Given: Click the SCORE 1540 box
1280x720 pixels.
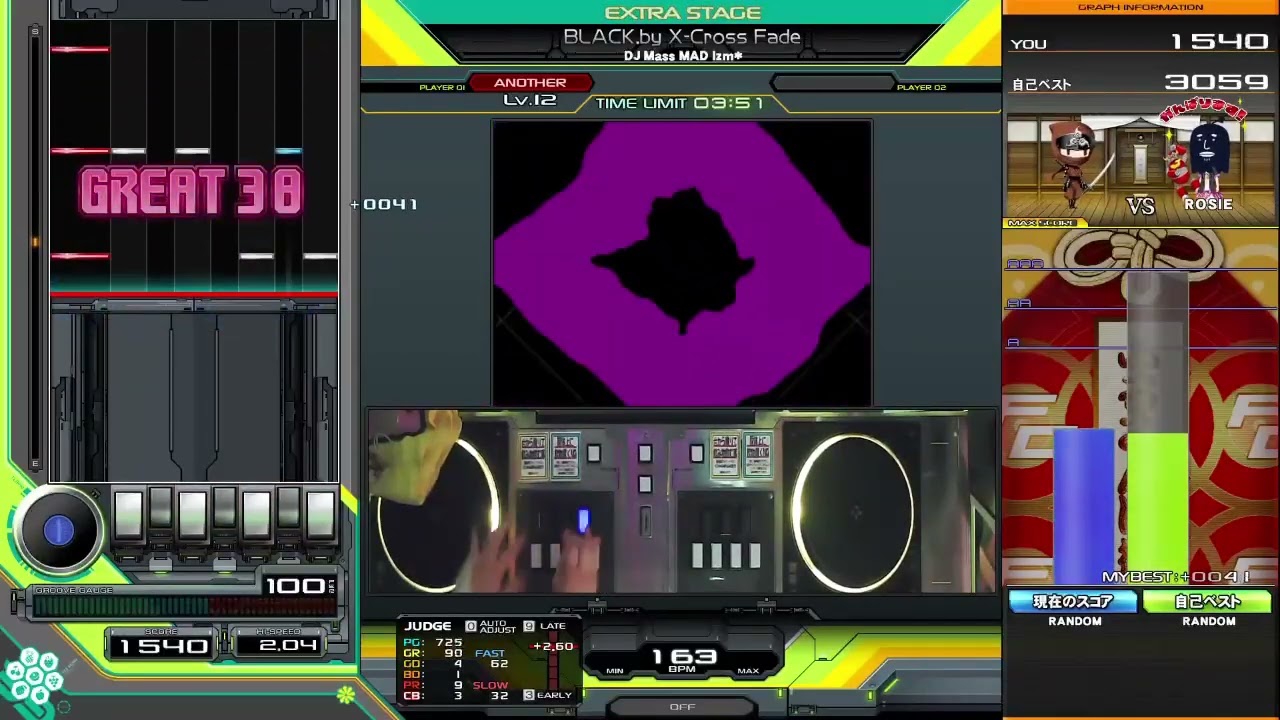Looking at the screenshot, I should click(x=163, y=642).
